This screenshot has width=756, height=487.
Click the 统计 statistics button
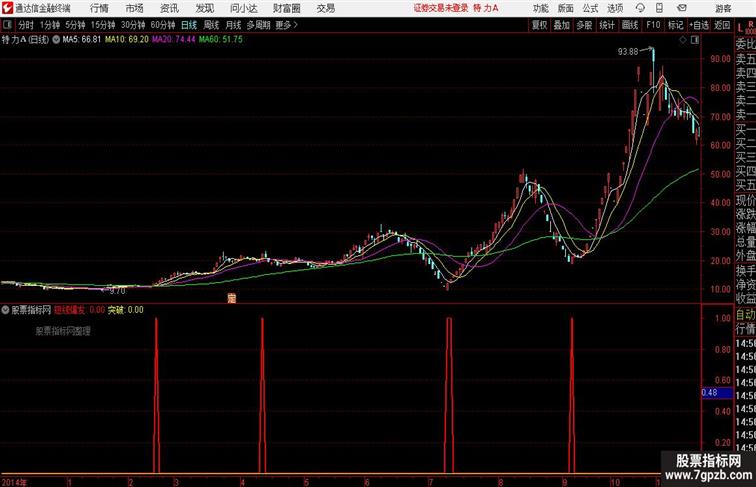(x=607, y=25)
